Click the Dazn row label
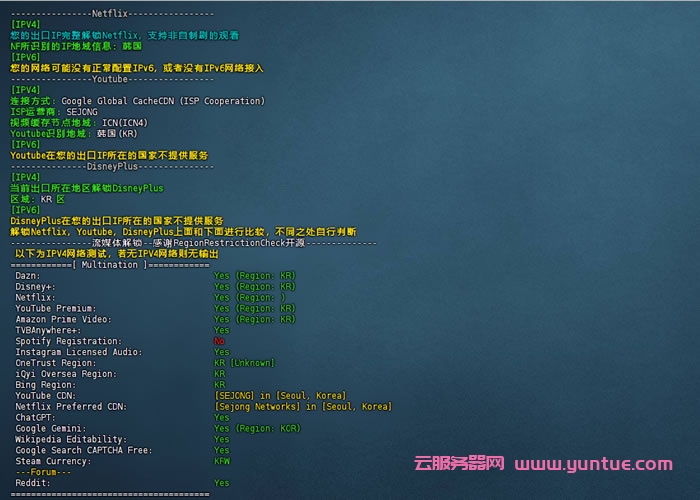Image resolution: width=700 pixels, height=500 pixels. [x=28, y=275]
